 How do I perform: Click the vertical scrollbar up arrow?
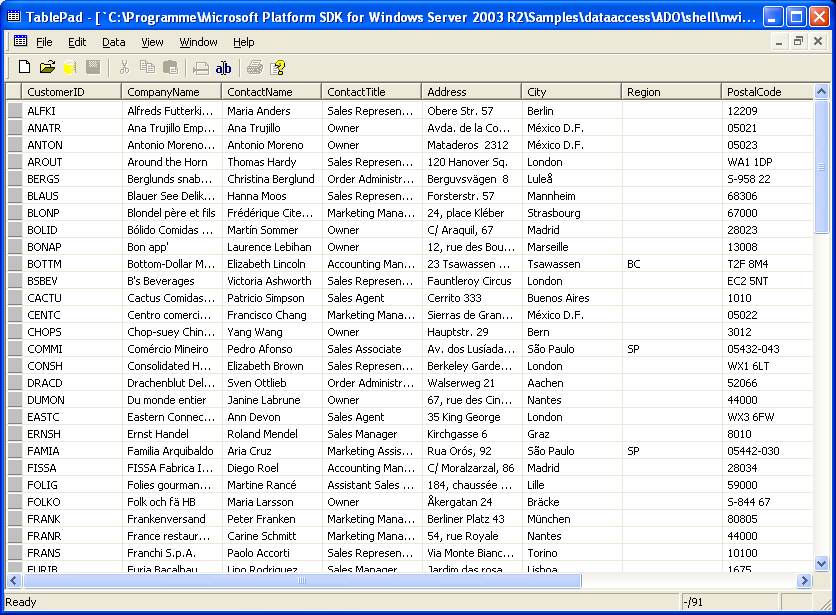point(822,92)
